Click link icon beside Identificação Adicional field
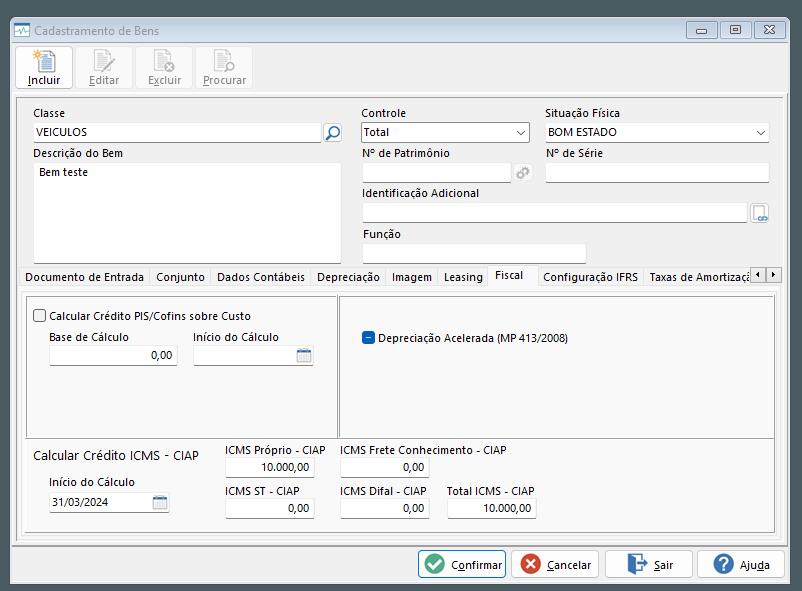The height and width of the screenshot is (591, 802). click(760, 213)
